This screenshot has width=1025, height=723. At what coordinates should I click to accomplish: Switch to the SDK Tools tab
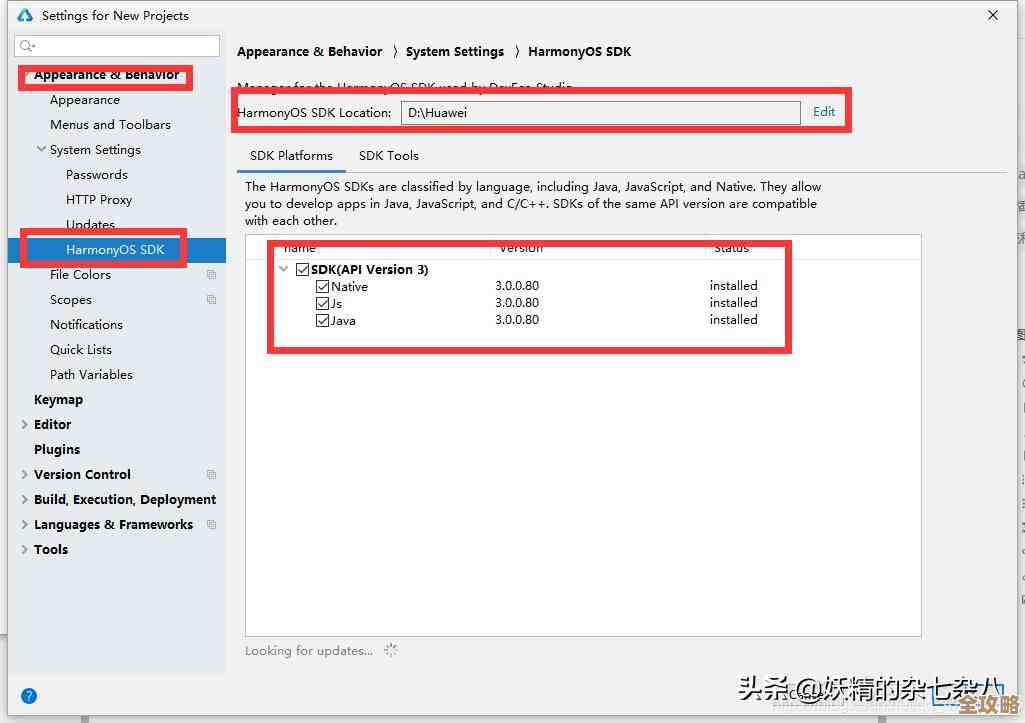point(388,156)
